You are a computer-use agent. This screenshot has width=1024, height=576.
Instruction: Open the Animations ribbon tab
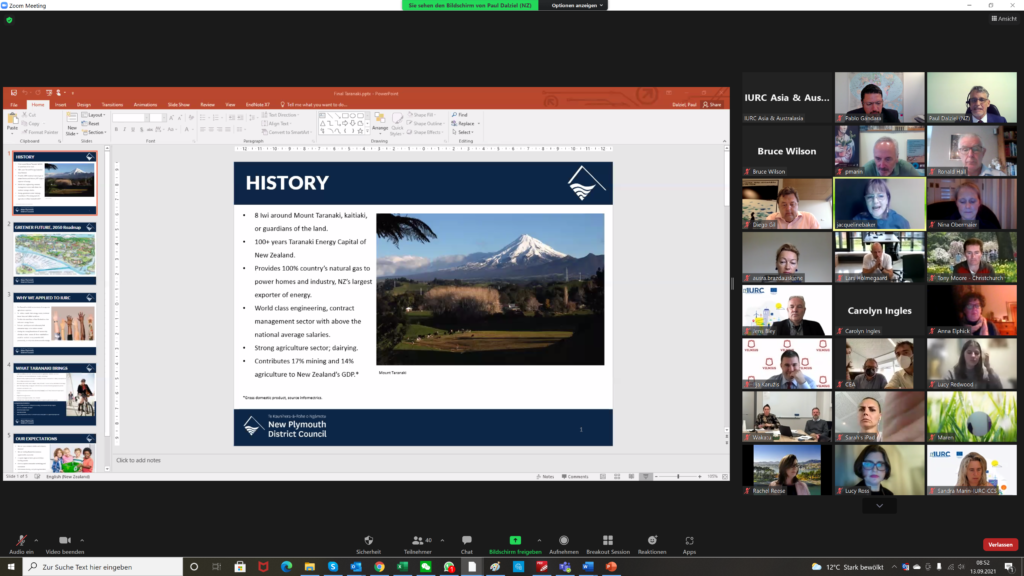pos(145,104)
